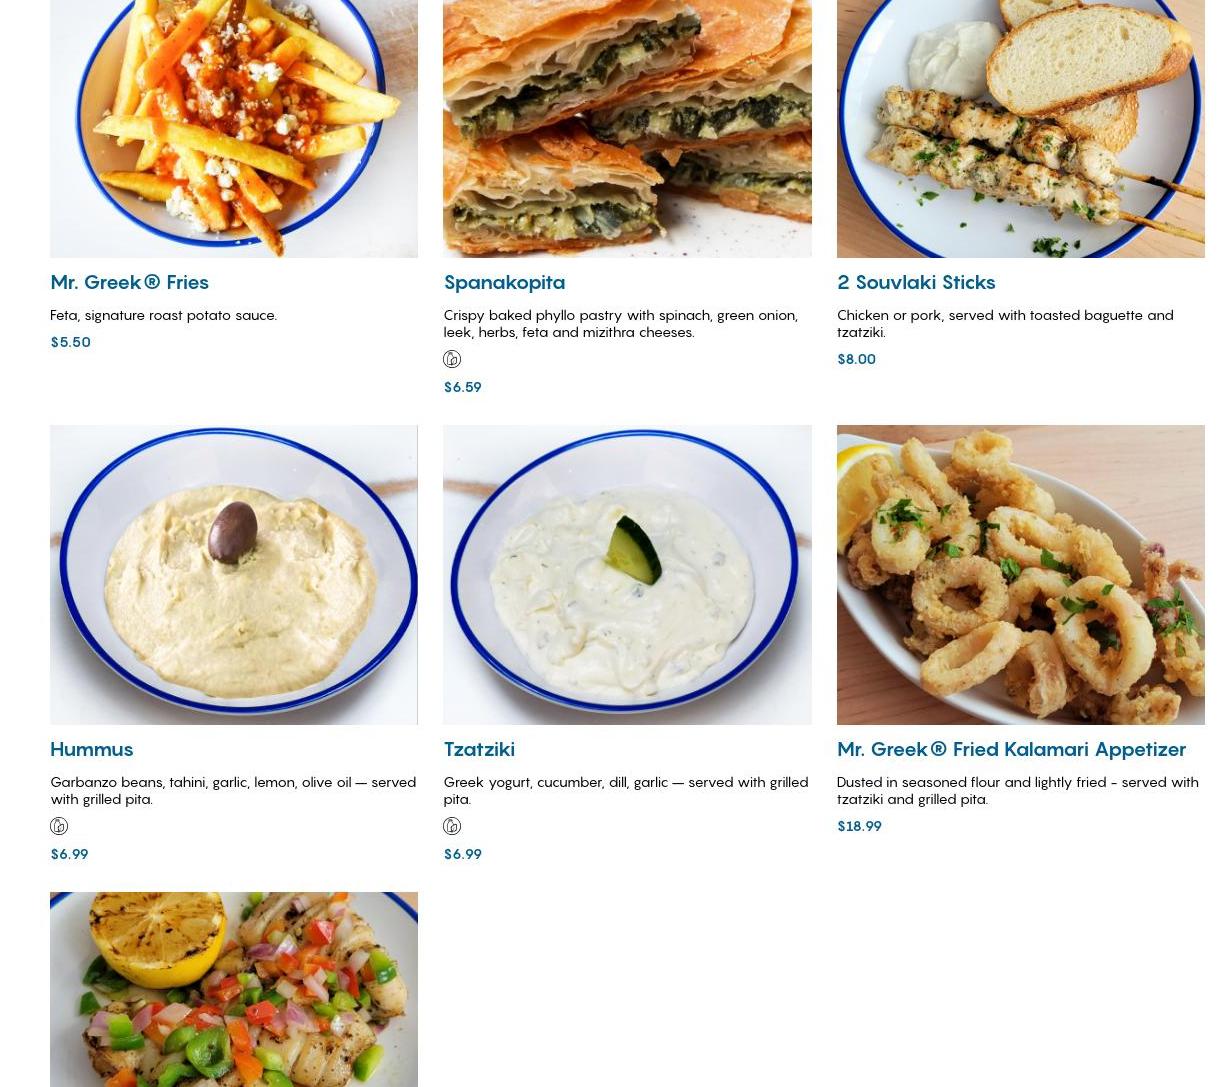The image size is (1230, 1087).
Task: Click the vegetarian leaf icon under Hummus
Action: click(59, 826)
